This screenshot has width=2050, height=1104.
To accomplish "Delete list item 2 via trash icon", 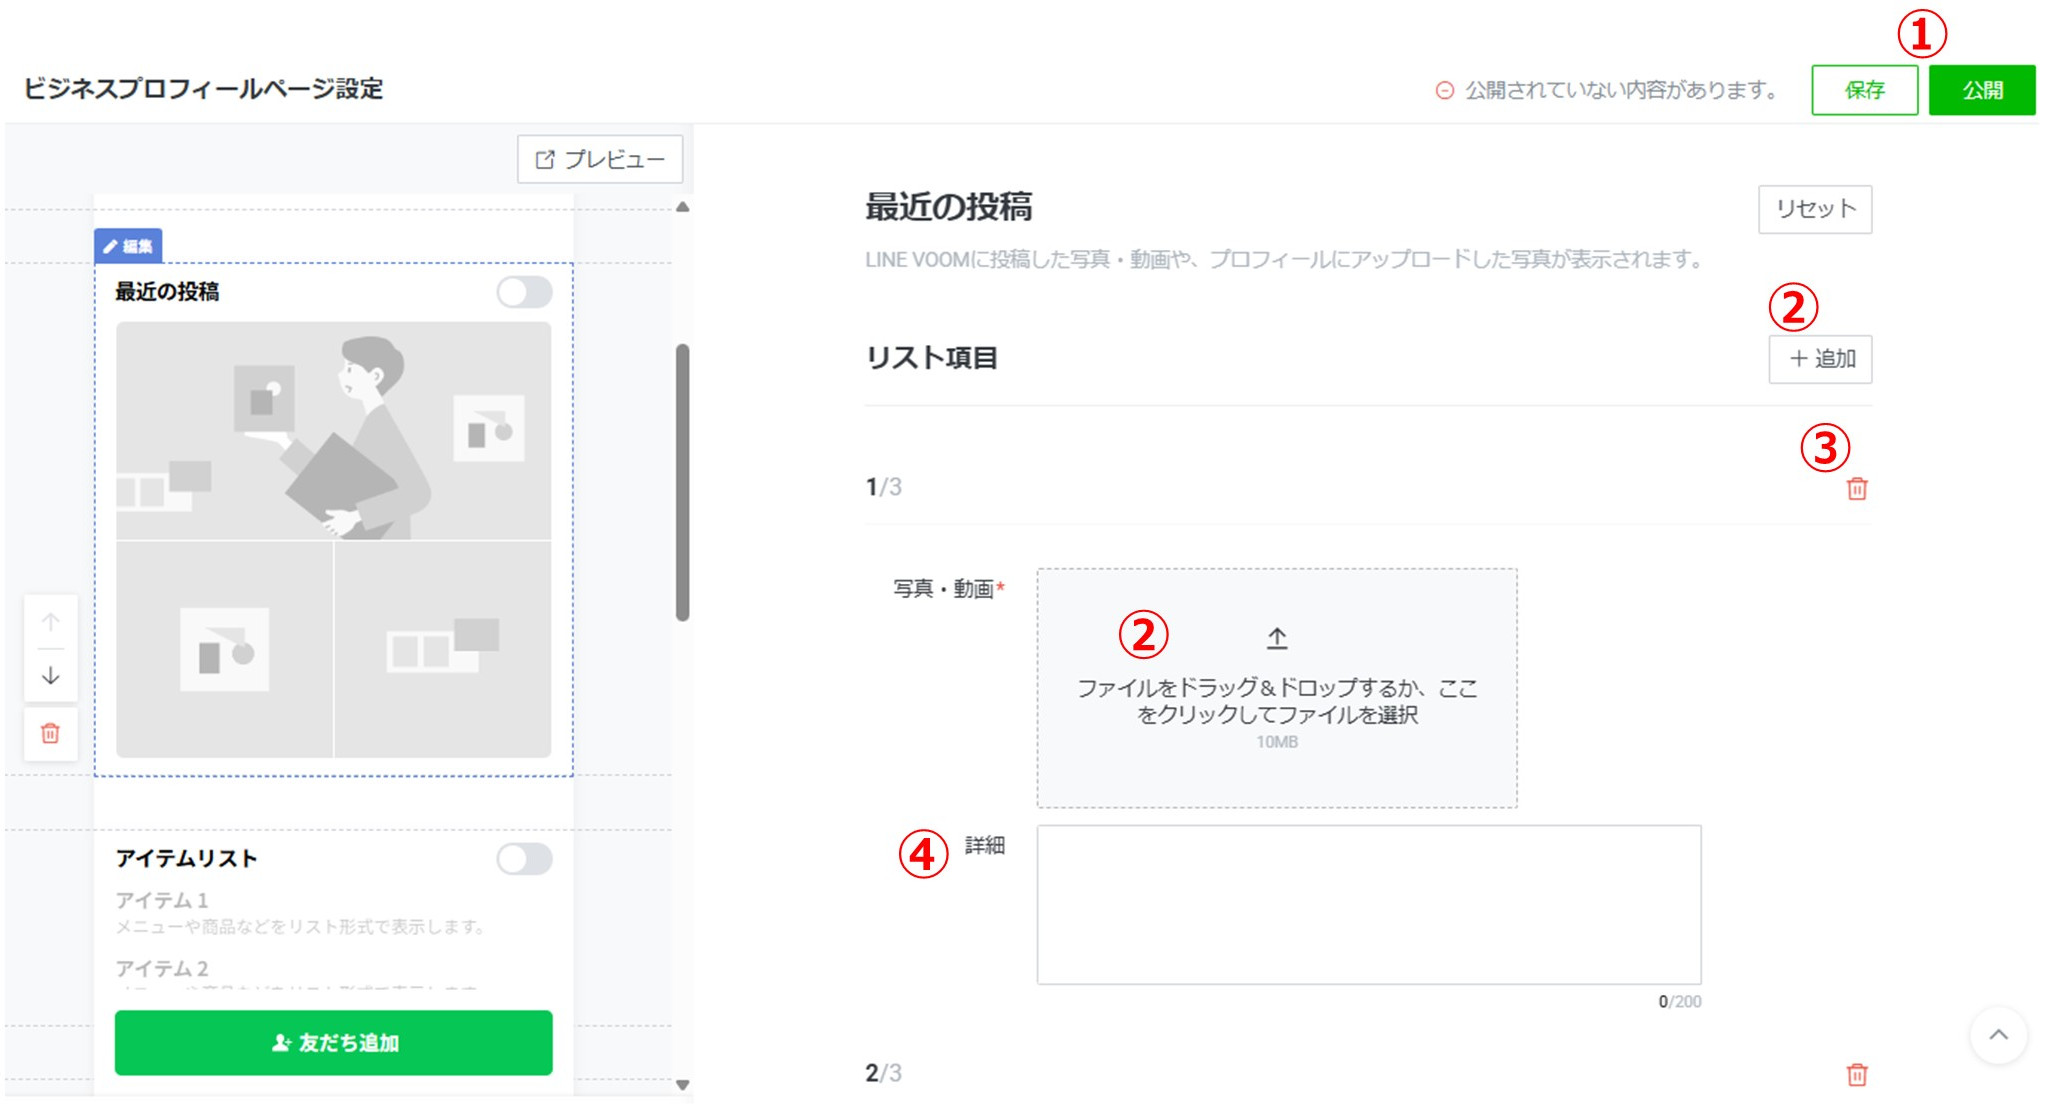I will coord(1856,1075).
